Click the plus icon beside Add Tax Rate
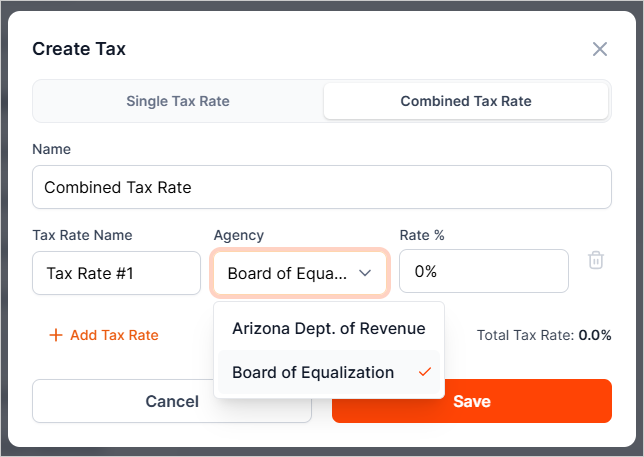This screenshot has width=644, height=457. (55, 335)
